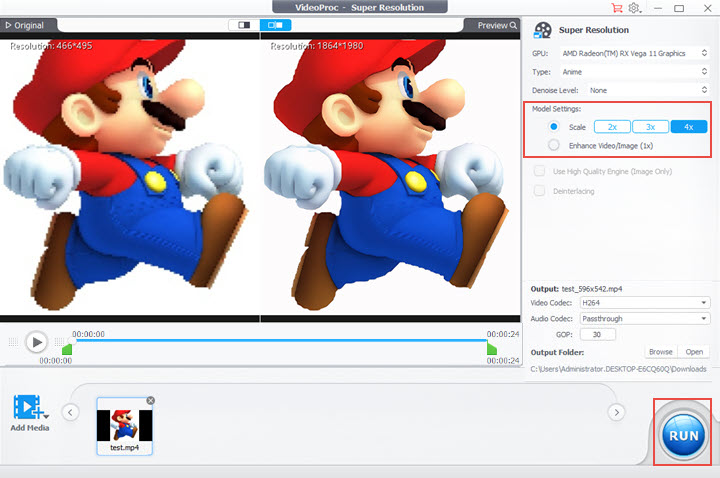Remove test.mp4 using its X icon
This screenshot has width=720, height=478.
(150, 401)
